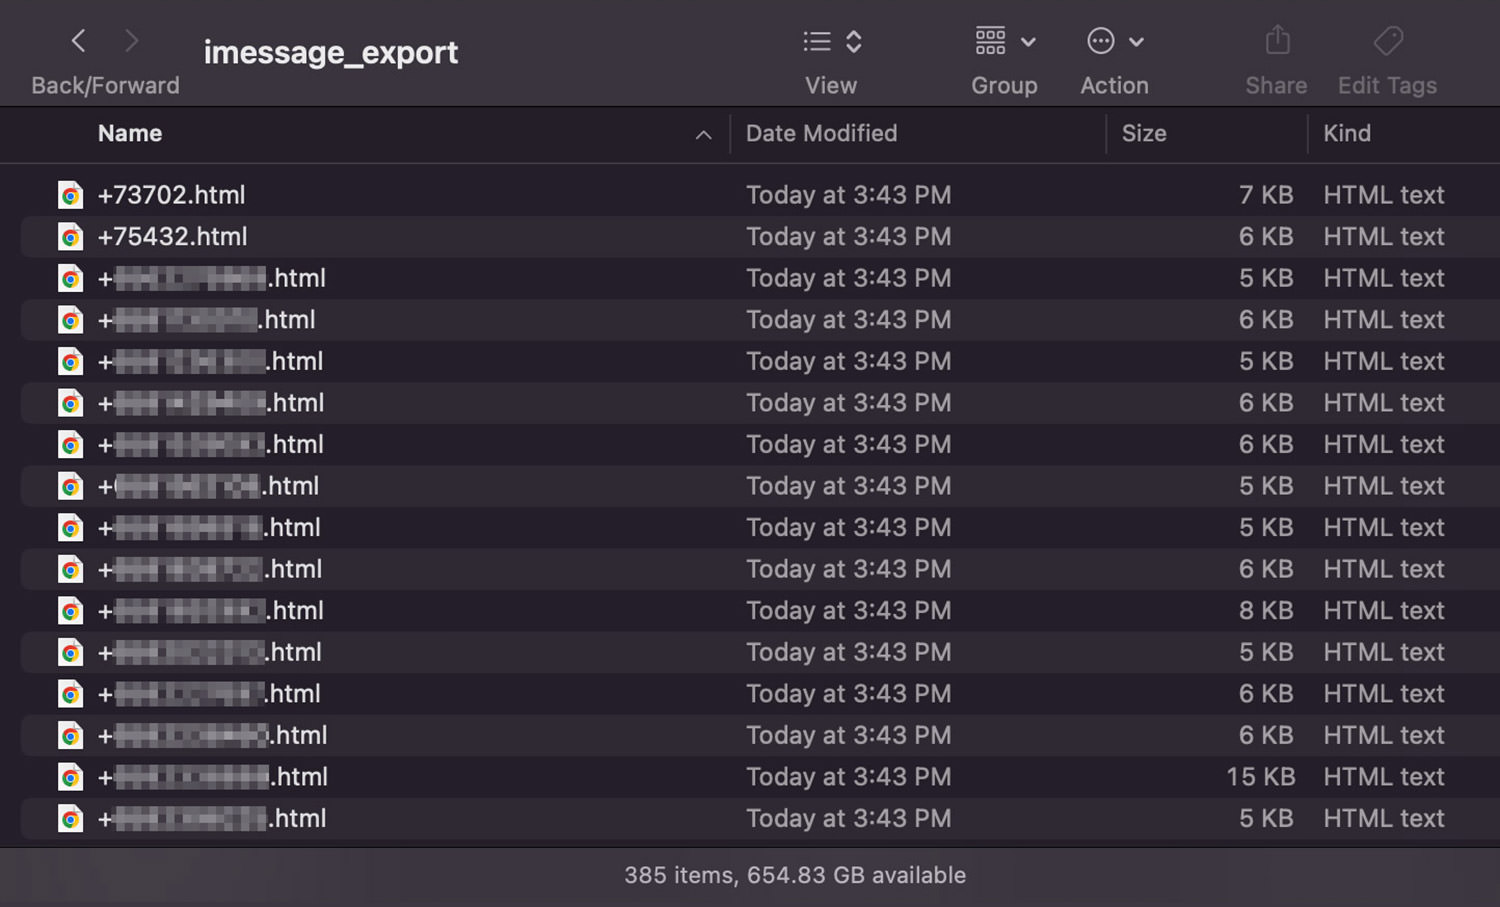The height and width of the screenshot is (907, 1500).
Task: Click the 15 KB size cell
Action: (x=1260, y=777)
